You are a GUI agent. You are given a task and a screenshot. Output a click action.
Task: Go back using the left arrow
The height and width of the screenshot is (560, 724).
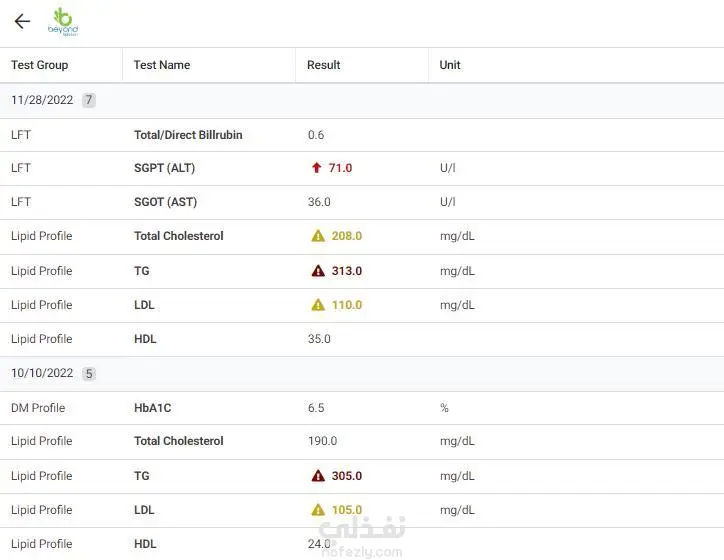click(22, 21)
